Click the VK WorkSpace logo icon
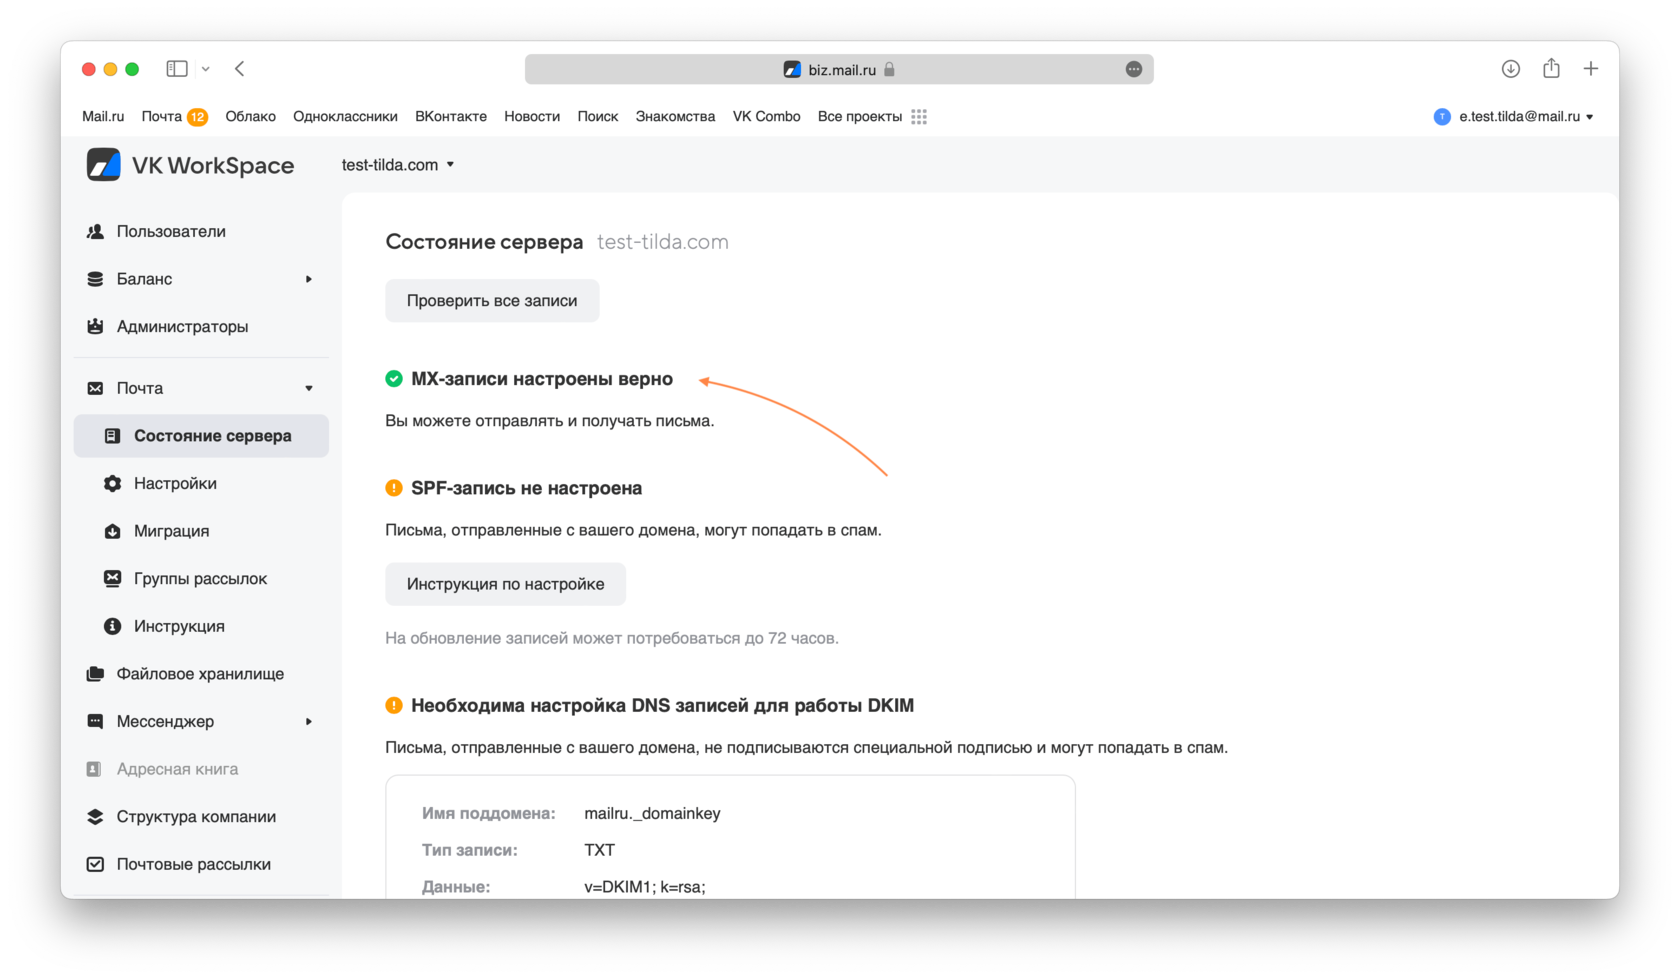The image size is (1680, 979). pyautogui.click(x=103, y=165)
